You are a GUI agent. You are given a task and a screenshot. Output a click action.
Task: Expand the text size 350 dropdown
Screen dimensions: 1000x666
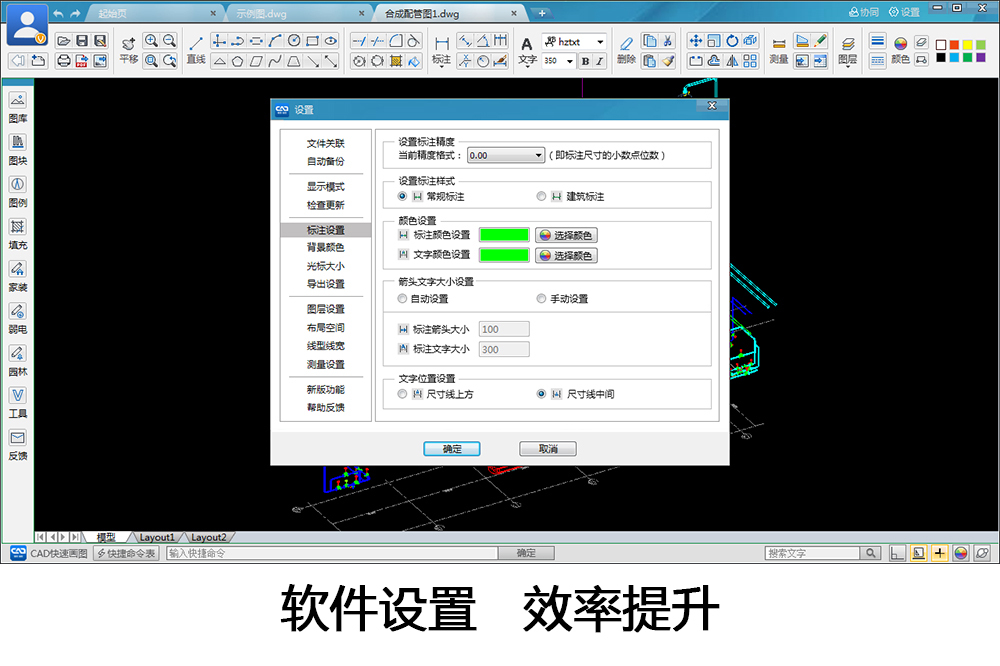point(569,61)
